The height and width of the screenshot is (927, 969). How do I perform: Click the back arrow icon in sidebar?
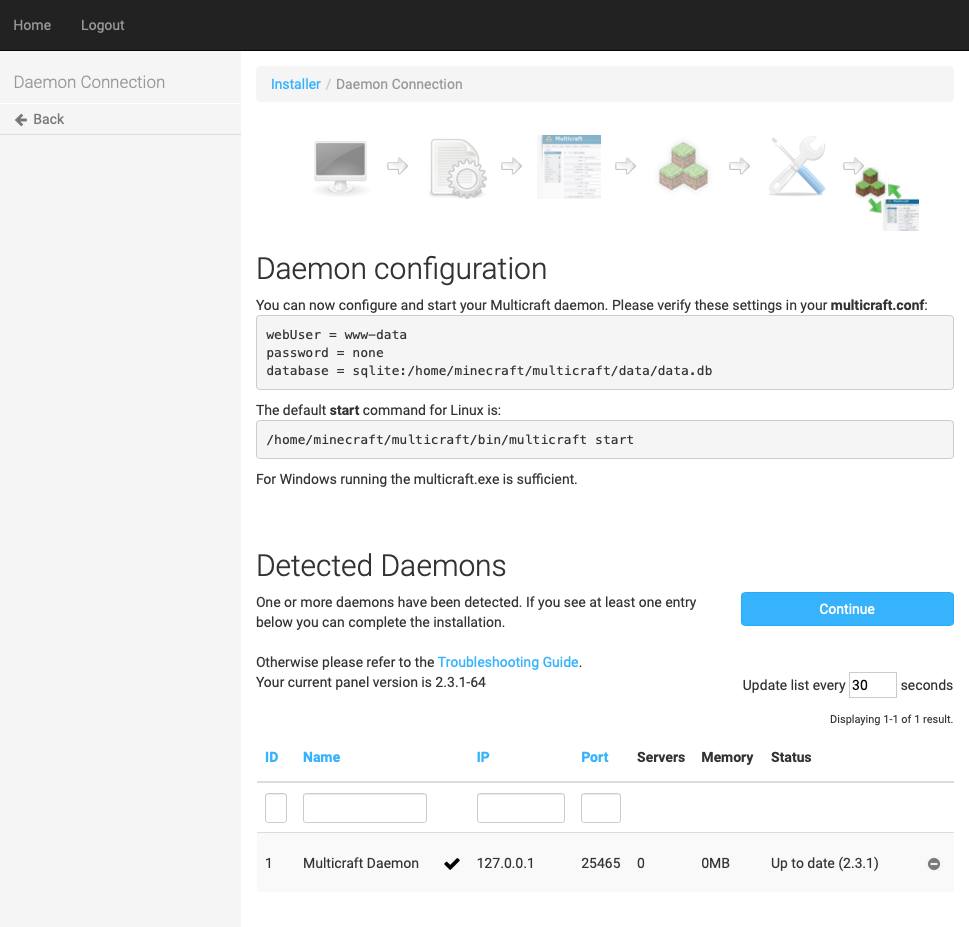(x=20, y=118)
